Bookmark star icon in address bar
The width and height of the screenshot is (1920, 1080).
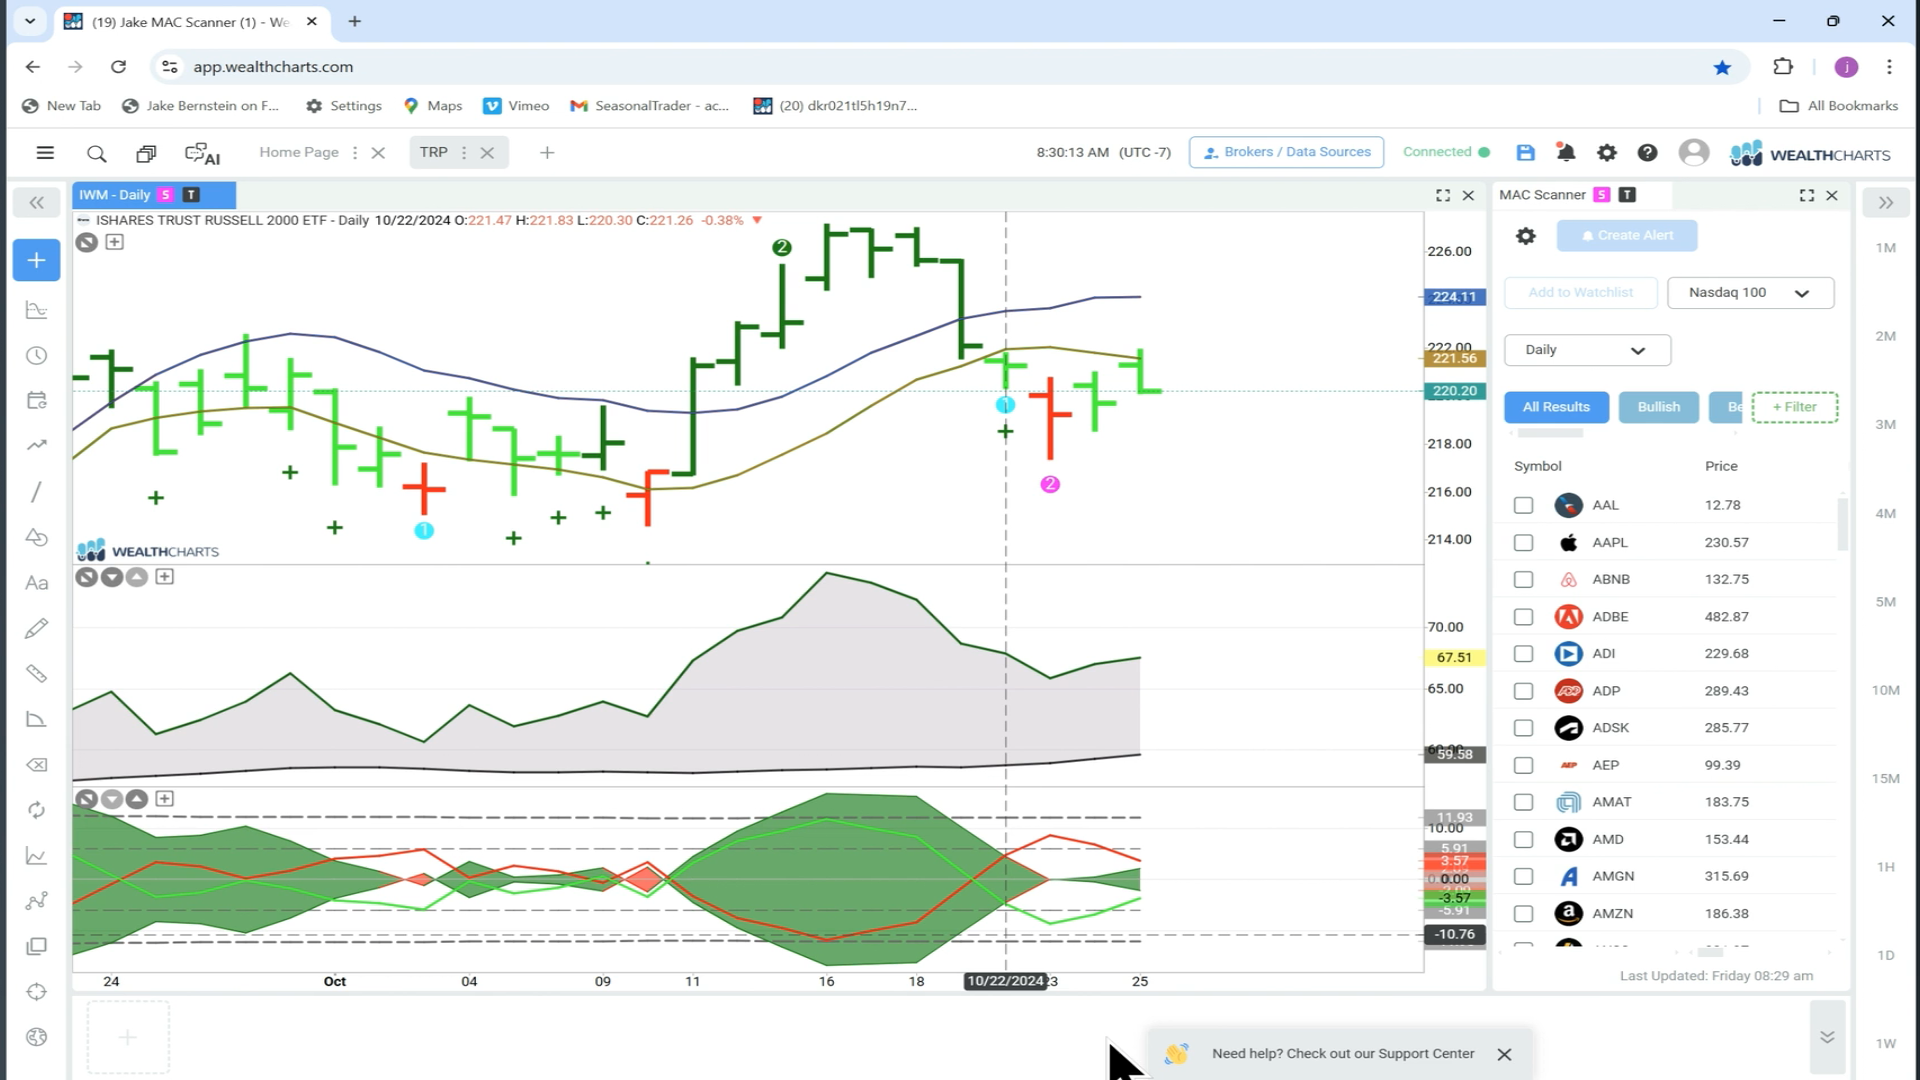coord(1722,67)
